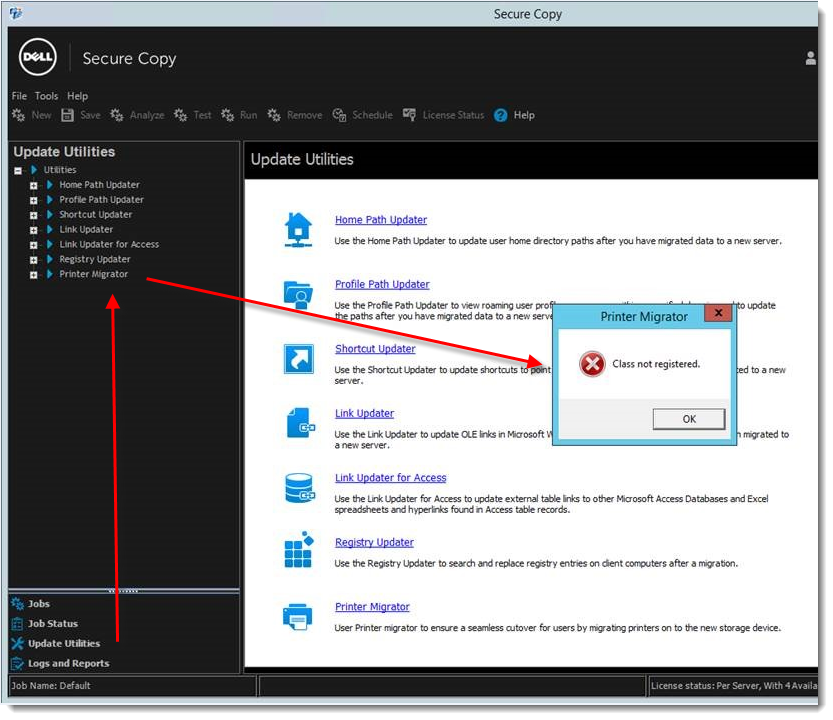
Task: Open the Logs and Reports pane
Action: coord(68,663)
